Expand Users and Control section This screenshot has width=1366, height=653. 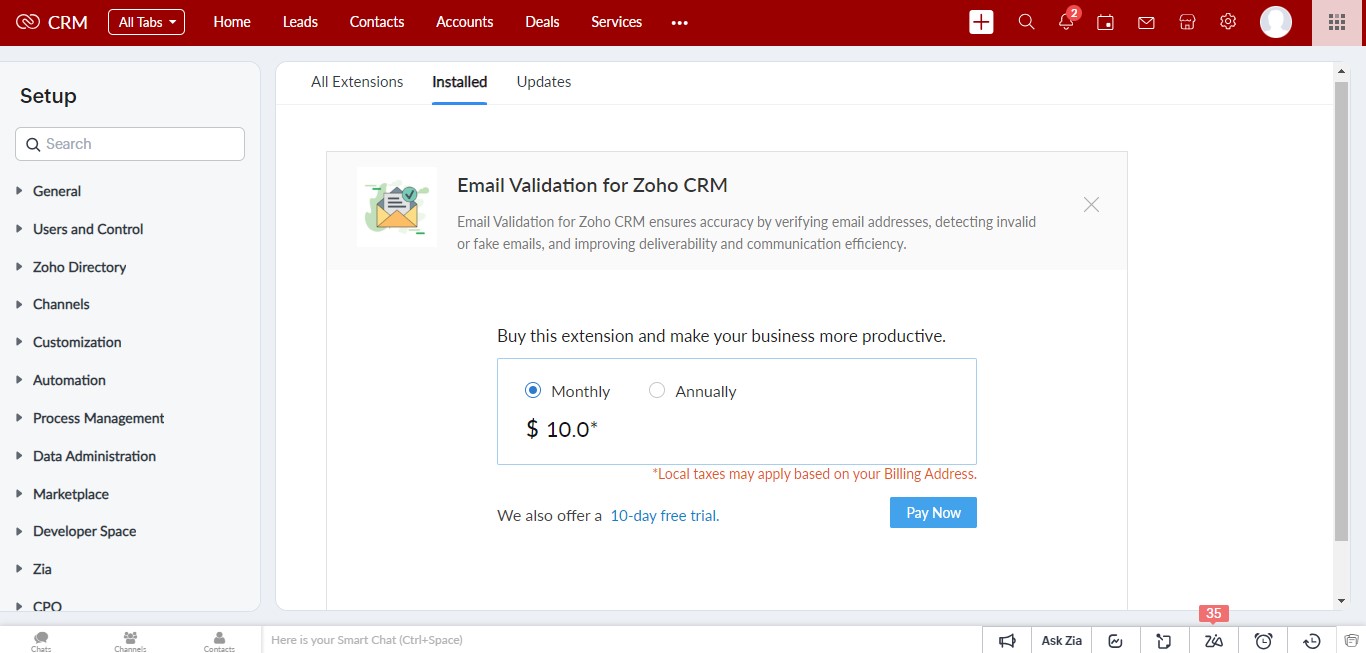pos(88,229)
